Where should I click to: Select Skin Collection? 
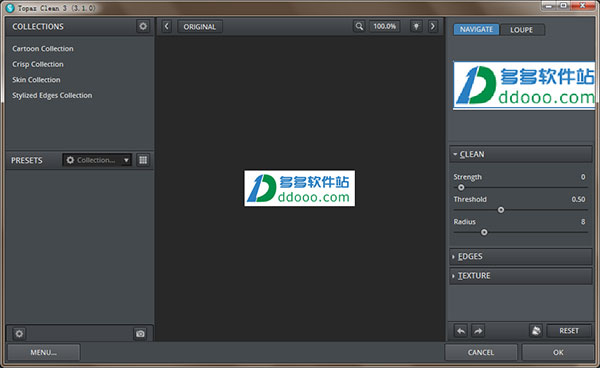tap(36, 80)
